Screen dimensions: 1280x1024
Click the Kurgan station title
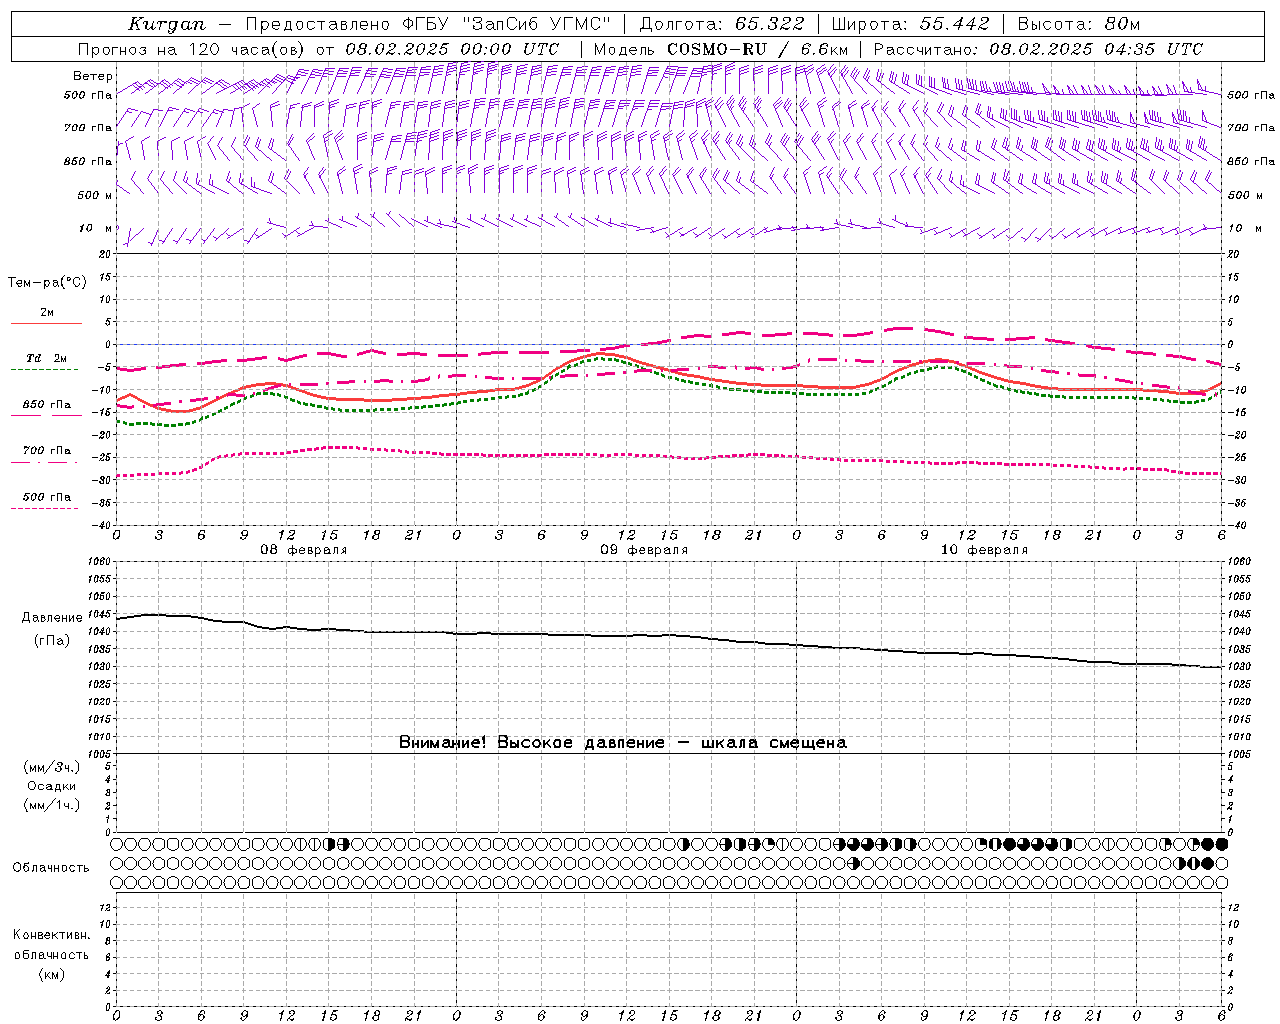click(168, 24)
